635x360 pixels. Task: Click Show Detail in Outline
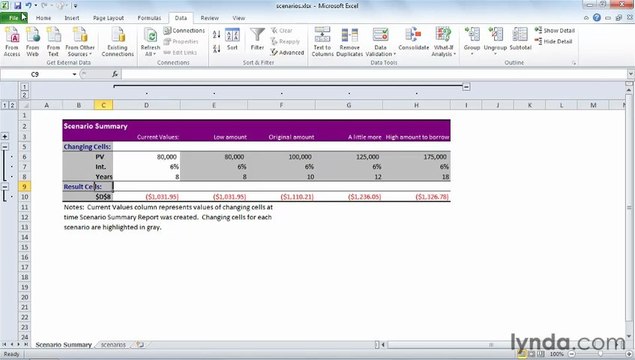pos(555,31)
